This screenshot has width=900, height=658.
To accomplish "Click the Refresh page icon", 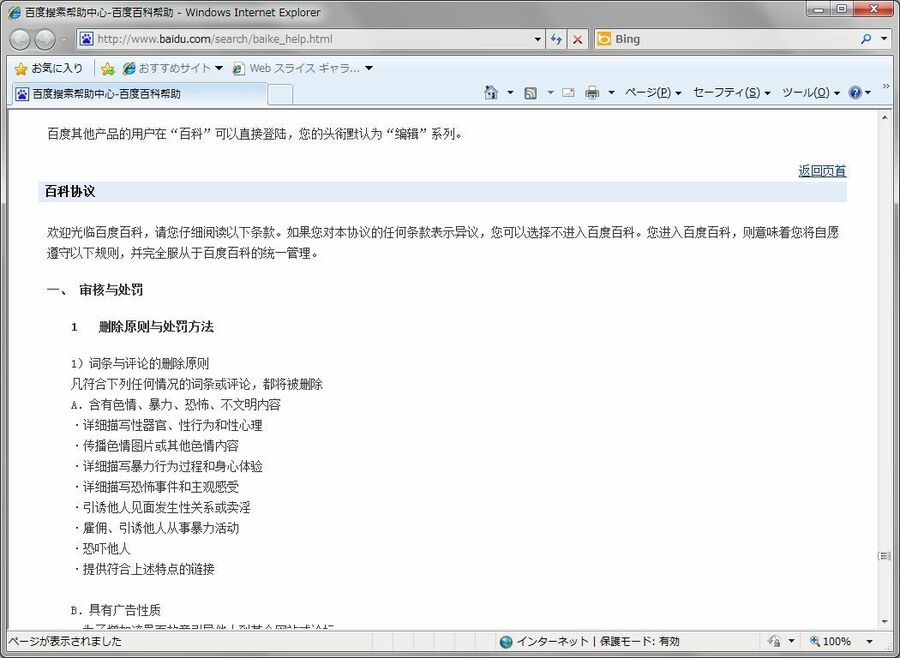I will pyautogui.click(x=557, y=40).
